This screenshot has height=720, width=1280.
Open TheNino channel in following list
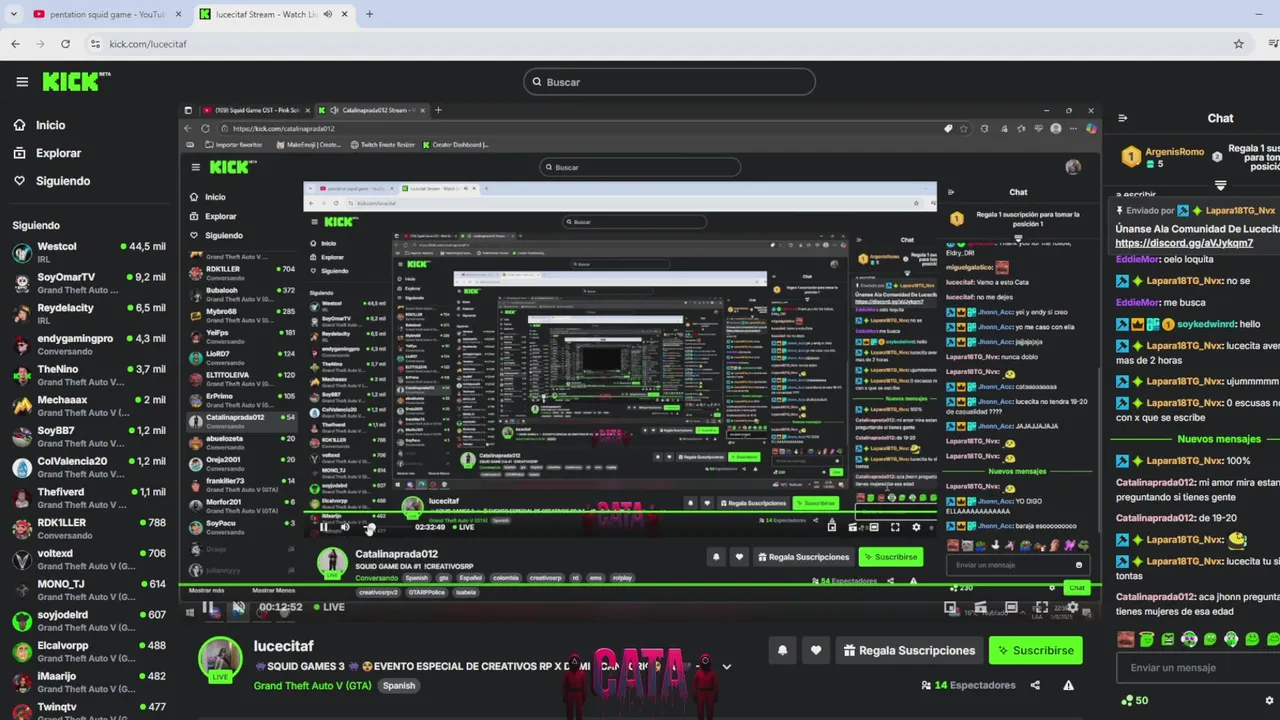tap(88, 375)
